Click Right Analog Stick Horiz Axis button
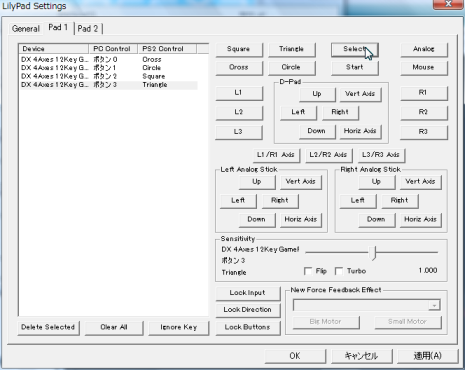The height and width of the screenshot is (370, 465). (421, 220)
